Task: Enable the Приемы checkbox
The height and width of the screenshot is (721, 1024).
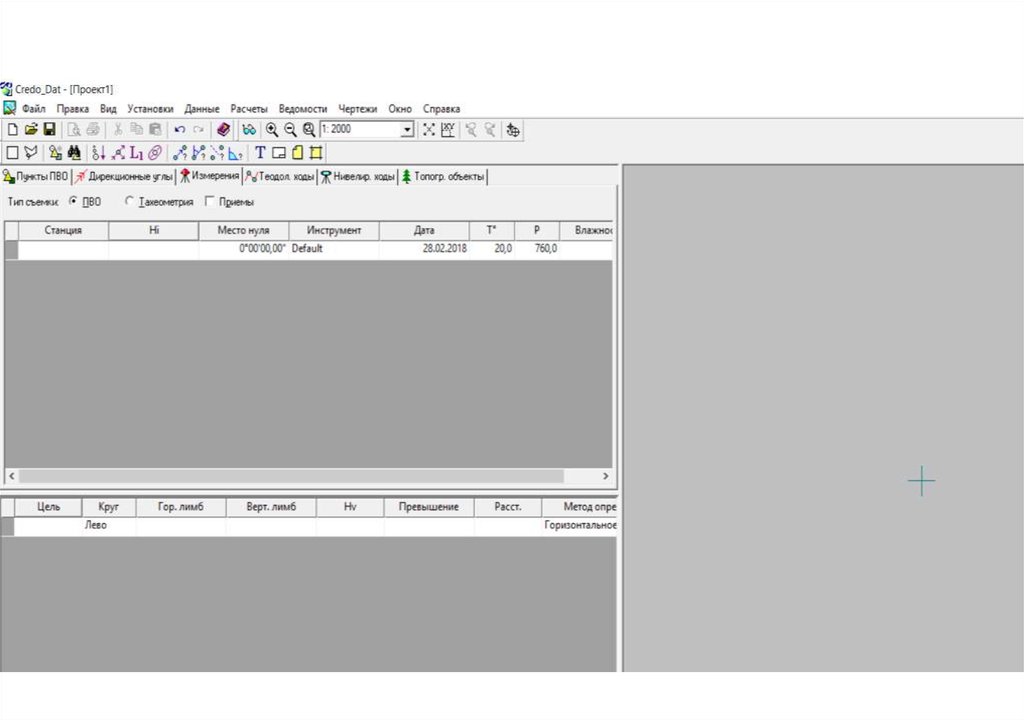Action: [209, 201]
